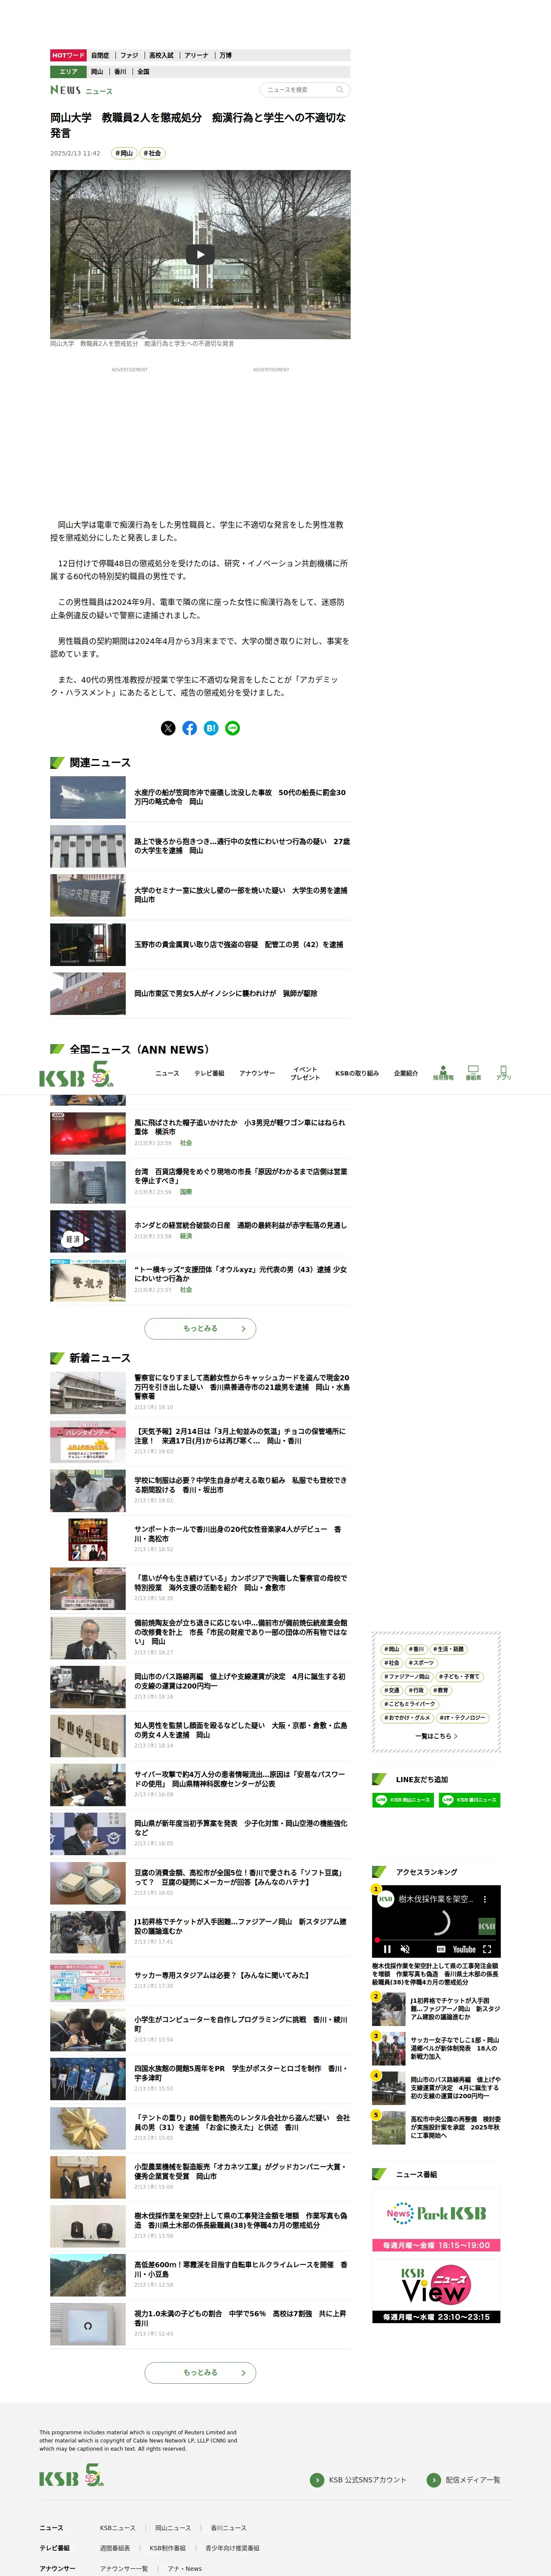Screen dimensions: 551x2576
Task: Pause the ranking YouTube video
Action: [x=387, y=1949]
